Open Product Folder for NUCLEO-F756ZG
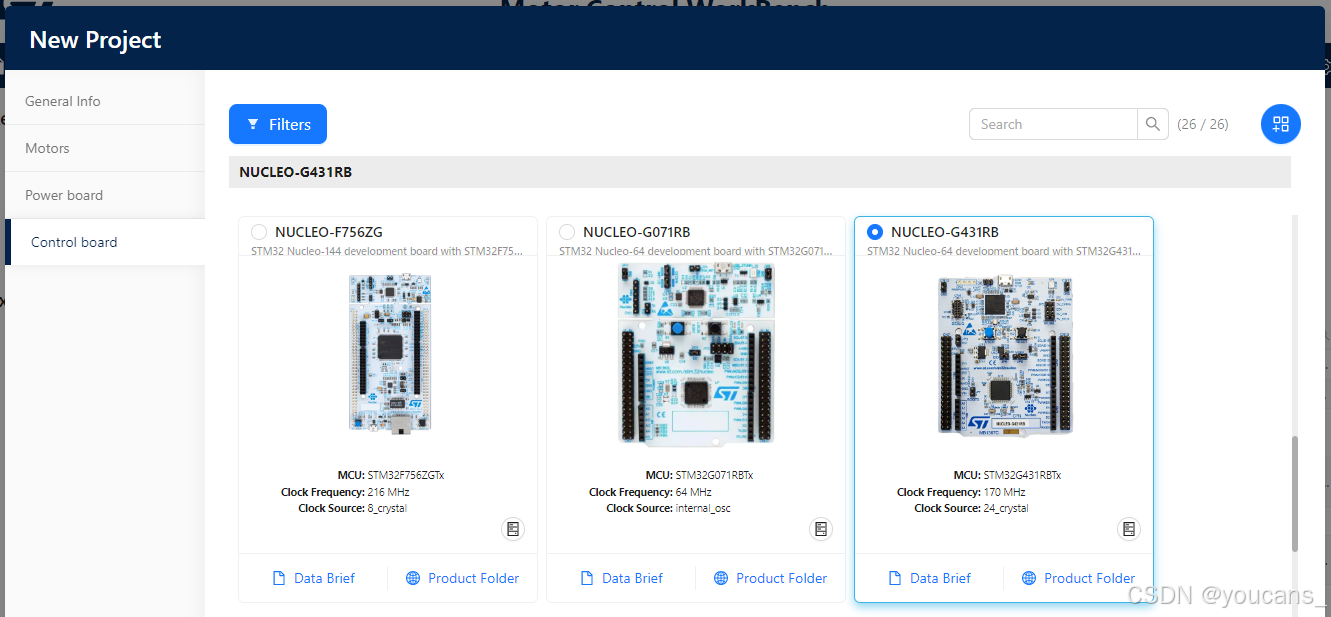The width and height of the screenshot is (1331, 617). 463,578
